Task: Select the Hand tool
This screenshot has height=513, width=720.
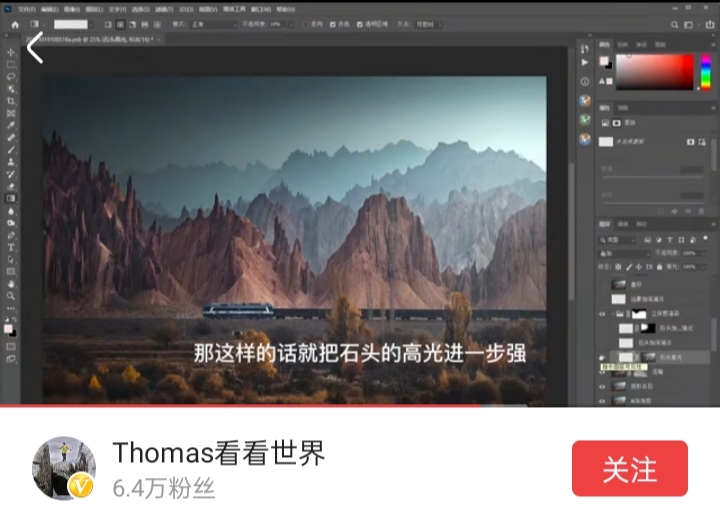Action: click(11, 284)
